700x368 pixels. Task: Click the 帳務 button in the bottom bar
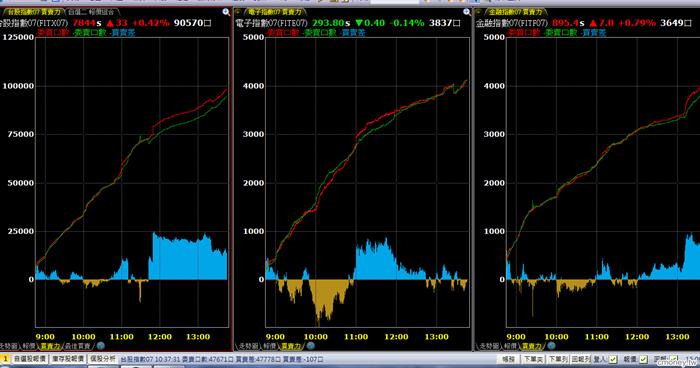coord(508,359)
